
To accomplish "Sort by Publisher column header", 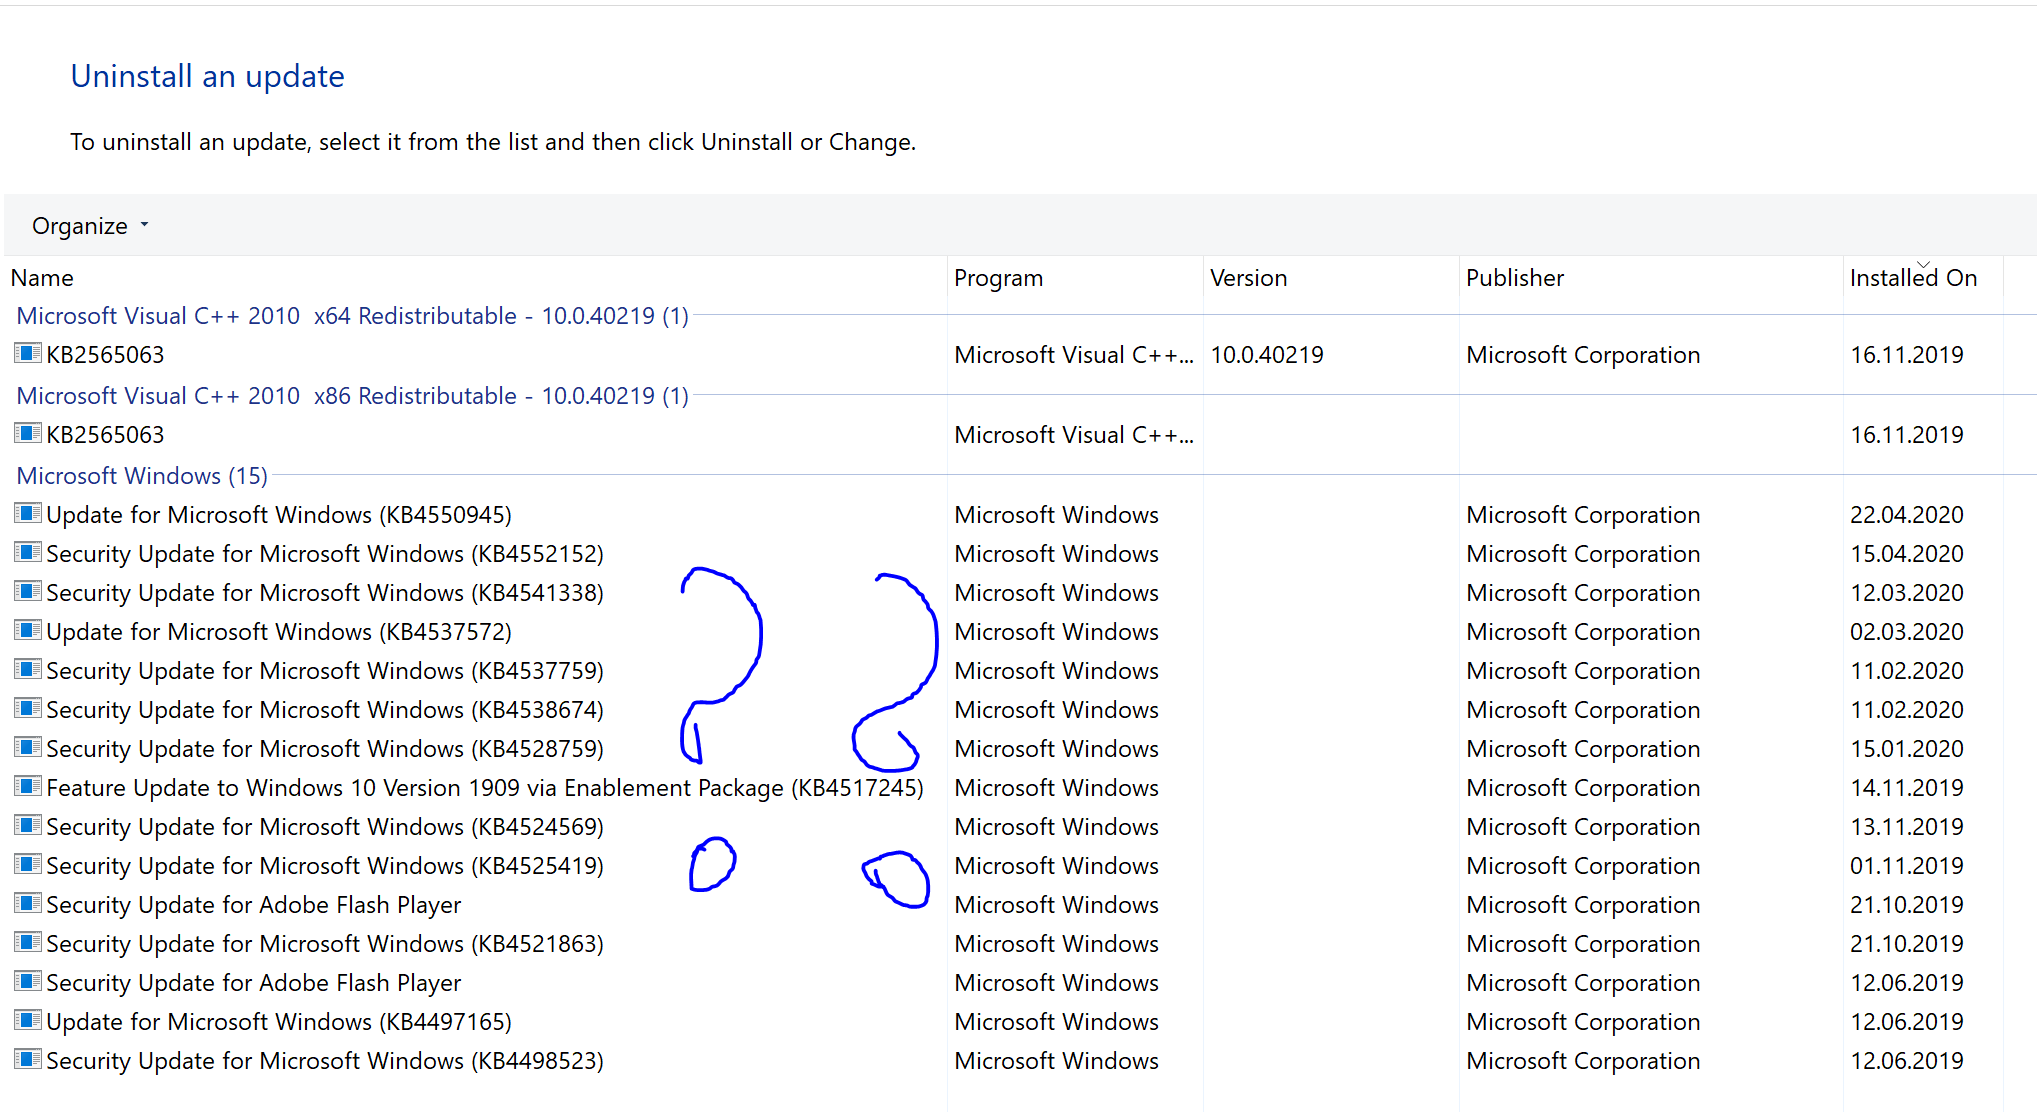I will (1514, 278).
